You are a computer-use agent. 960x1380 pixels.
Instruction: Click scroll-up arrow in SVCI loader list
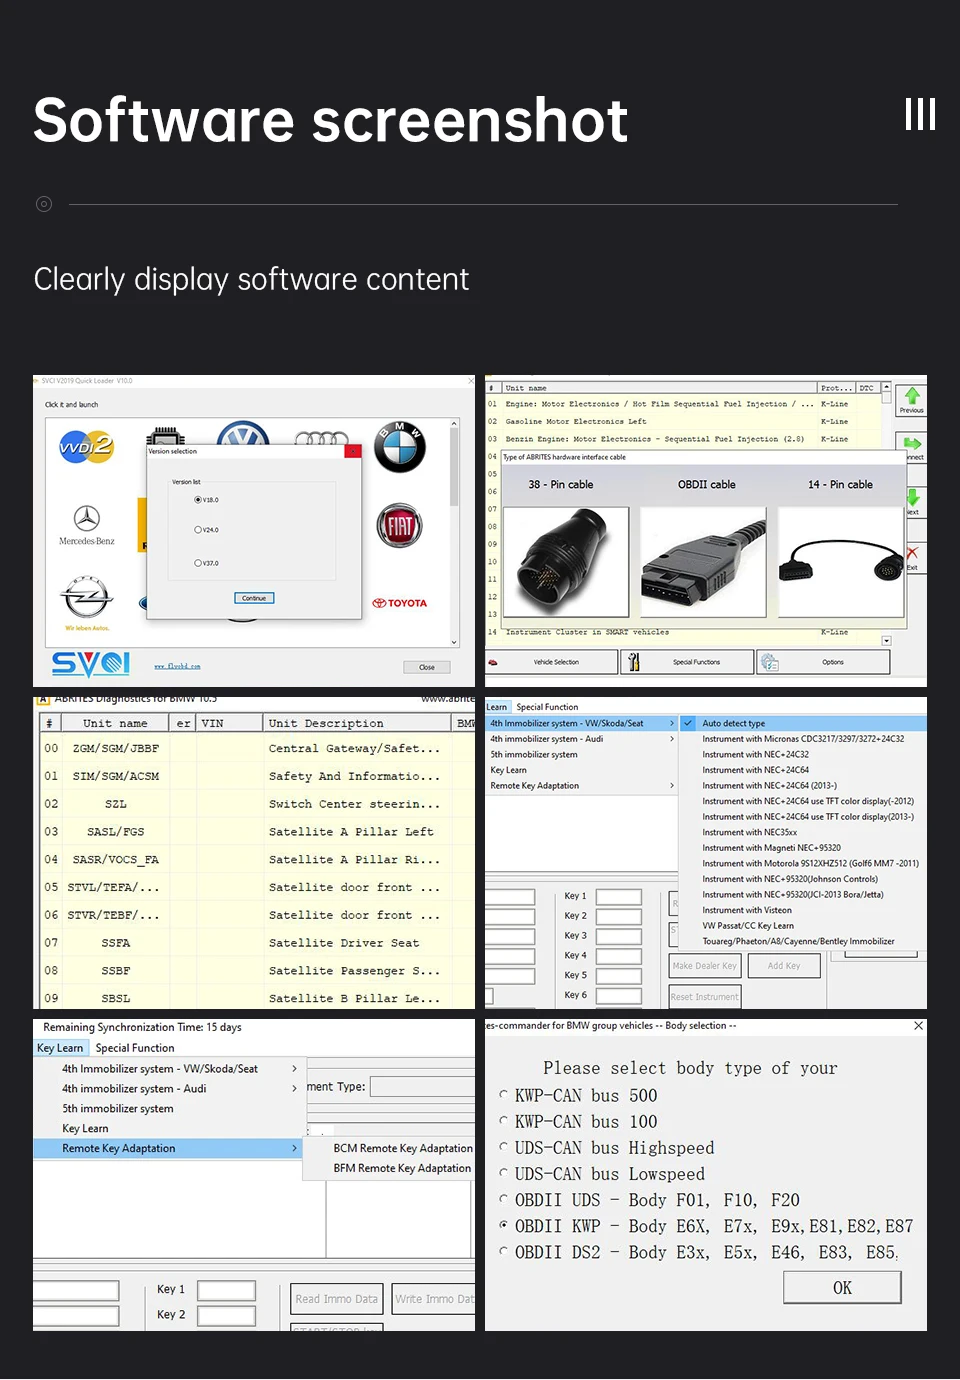[x=454, y=424]
